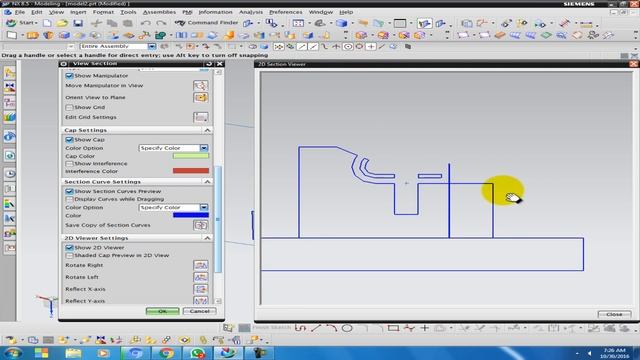The width and height of the screenshot is (640, 360).
Task: Click the red Interference Color swatch
Action: coord(191,171)
